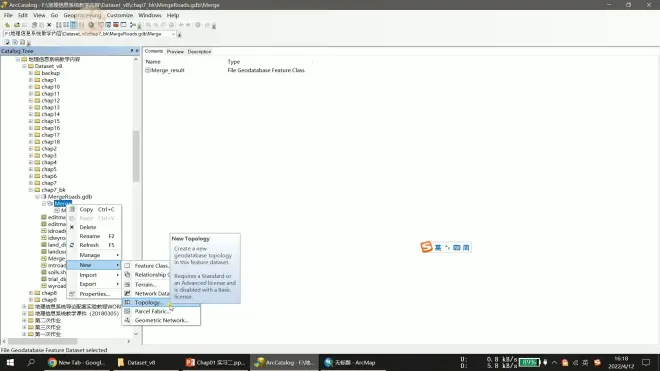Image resolution: width=660 pixels, height=371 pixels.
Task: Open the Help menu
Action: [173, 15]
